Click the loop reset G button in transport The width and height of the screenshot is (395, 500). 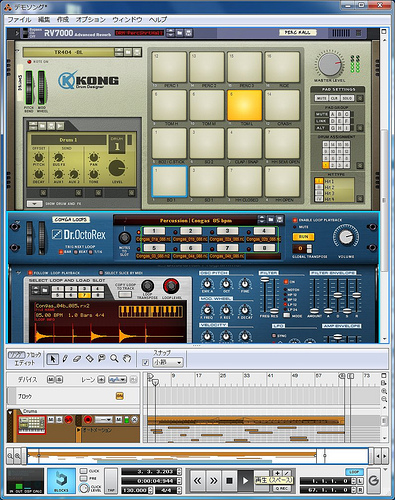(x=374, y=481)
